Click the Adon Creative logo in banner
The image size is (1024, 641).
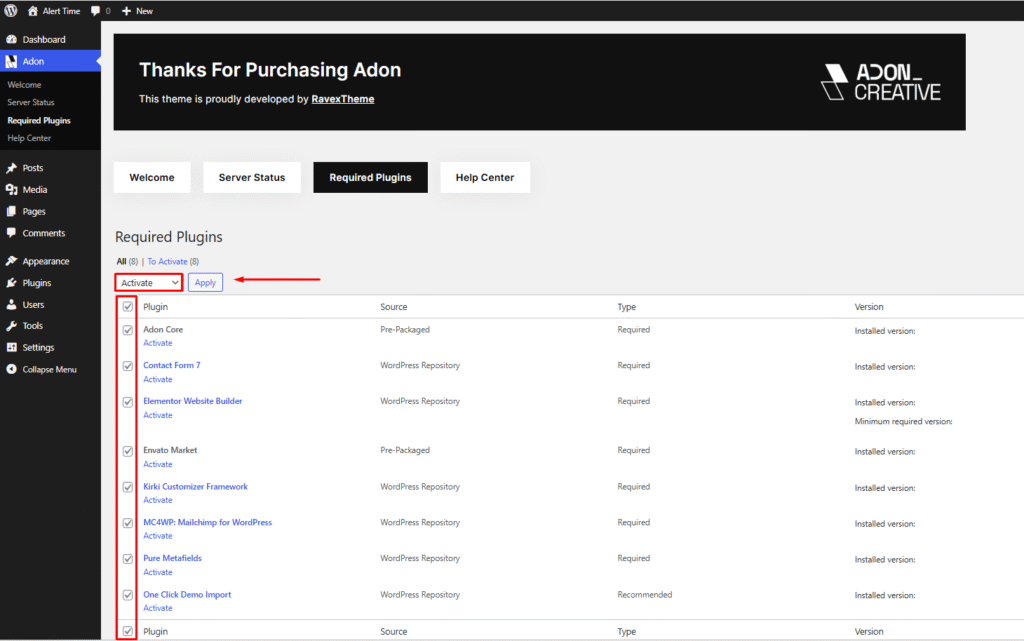(x=880, y=82)
